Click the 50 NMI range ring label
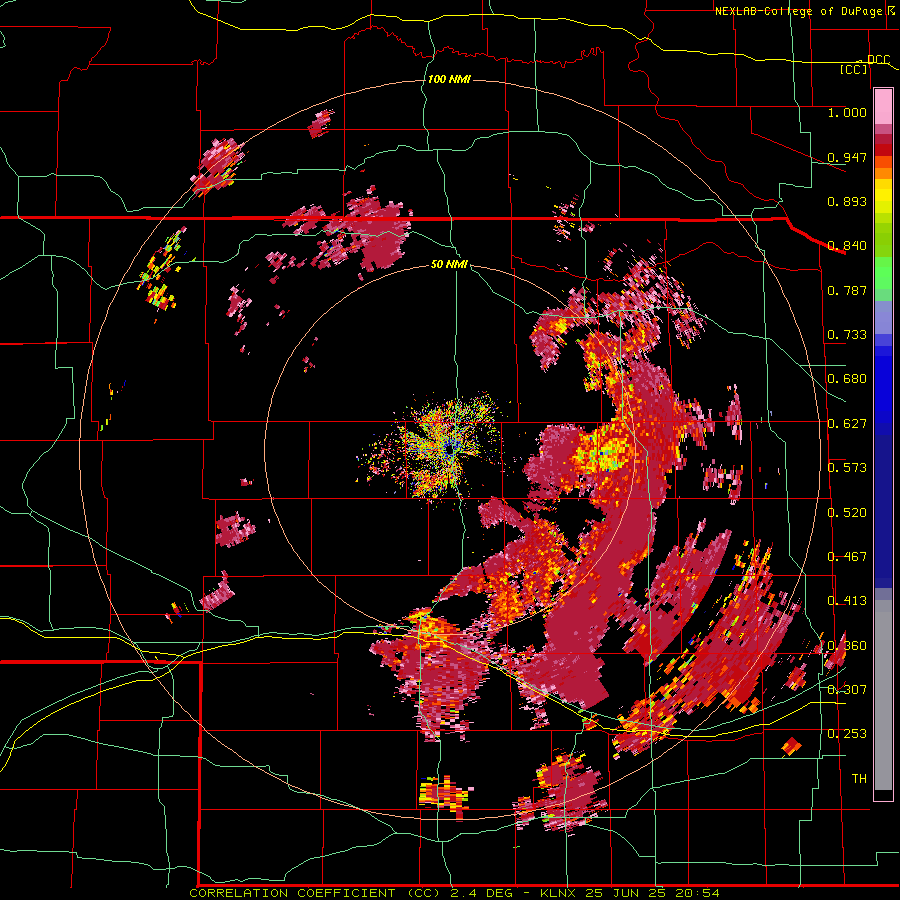This screenshot has width=900, height=900. 449,264
